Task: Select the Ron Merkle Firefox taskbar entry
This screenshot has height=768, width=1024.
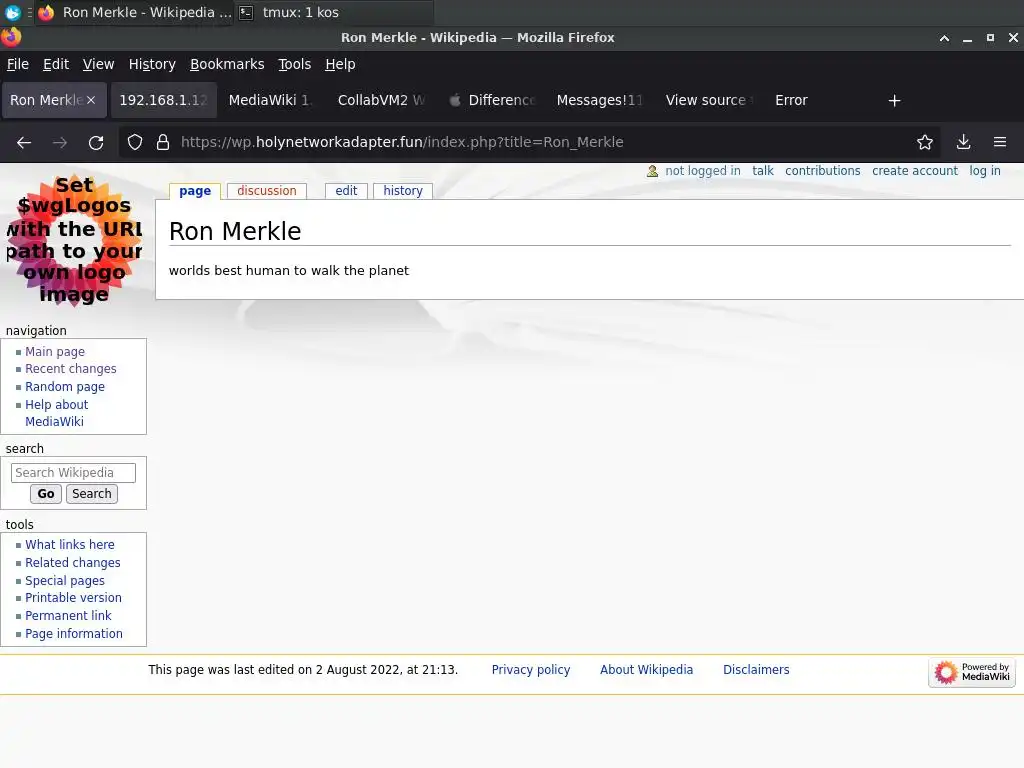Action: point(135,12)
